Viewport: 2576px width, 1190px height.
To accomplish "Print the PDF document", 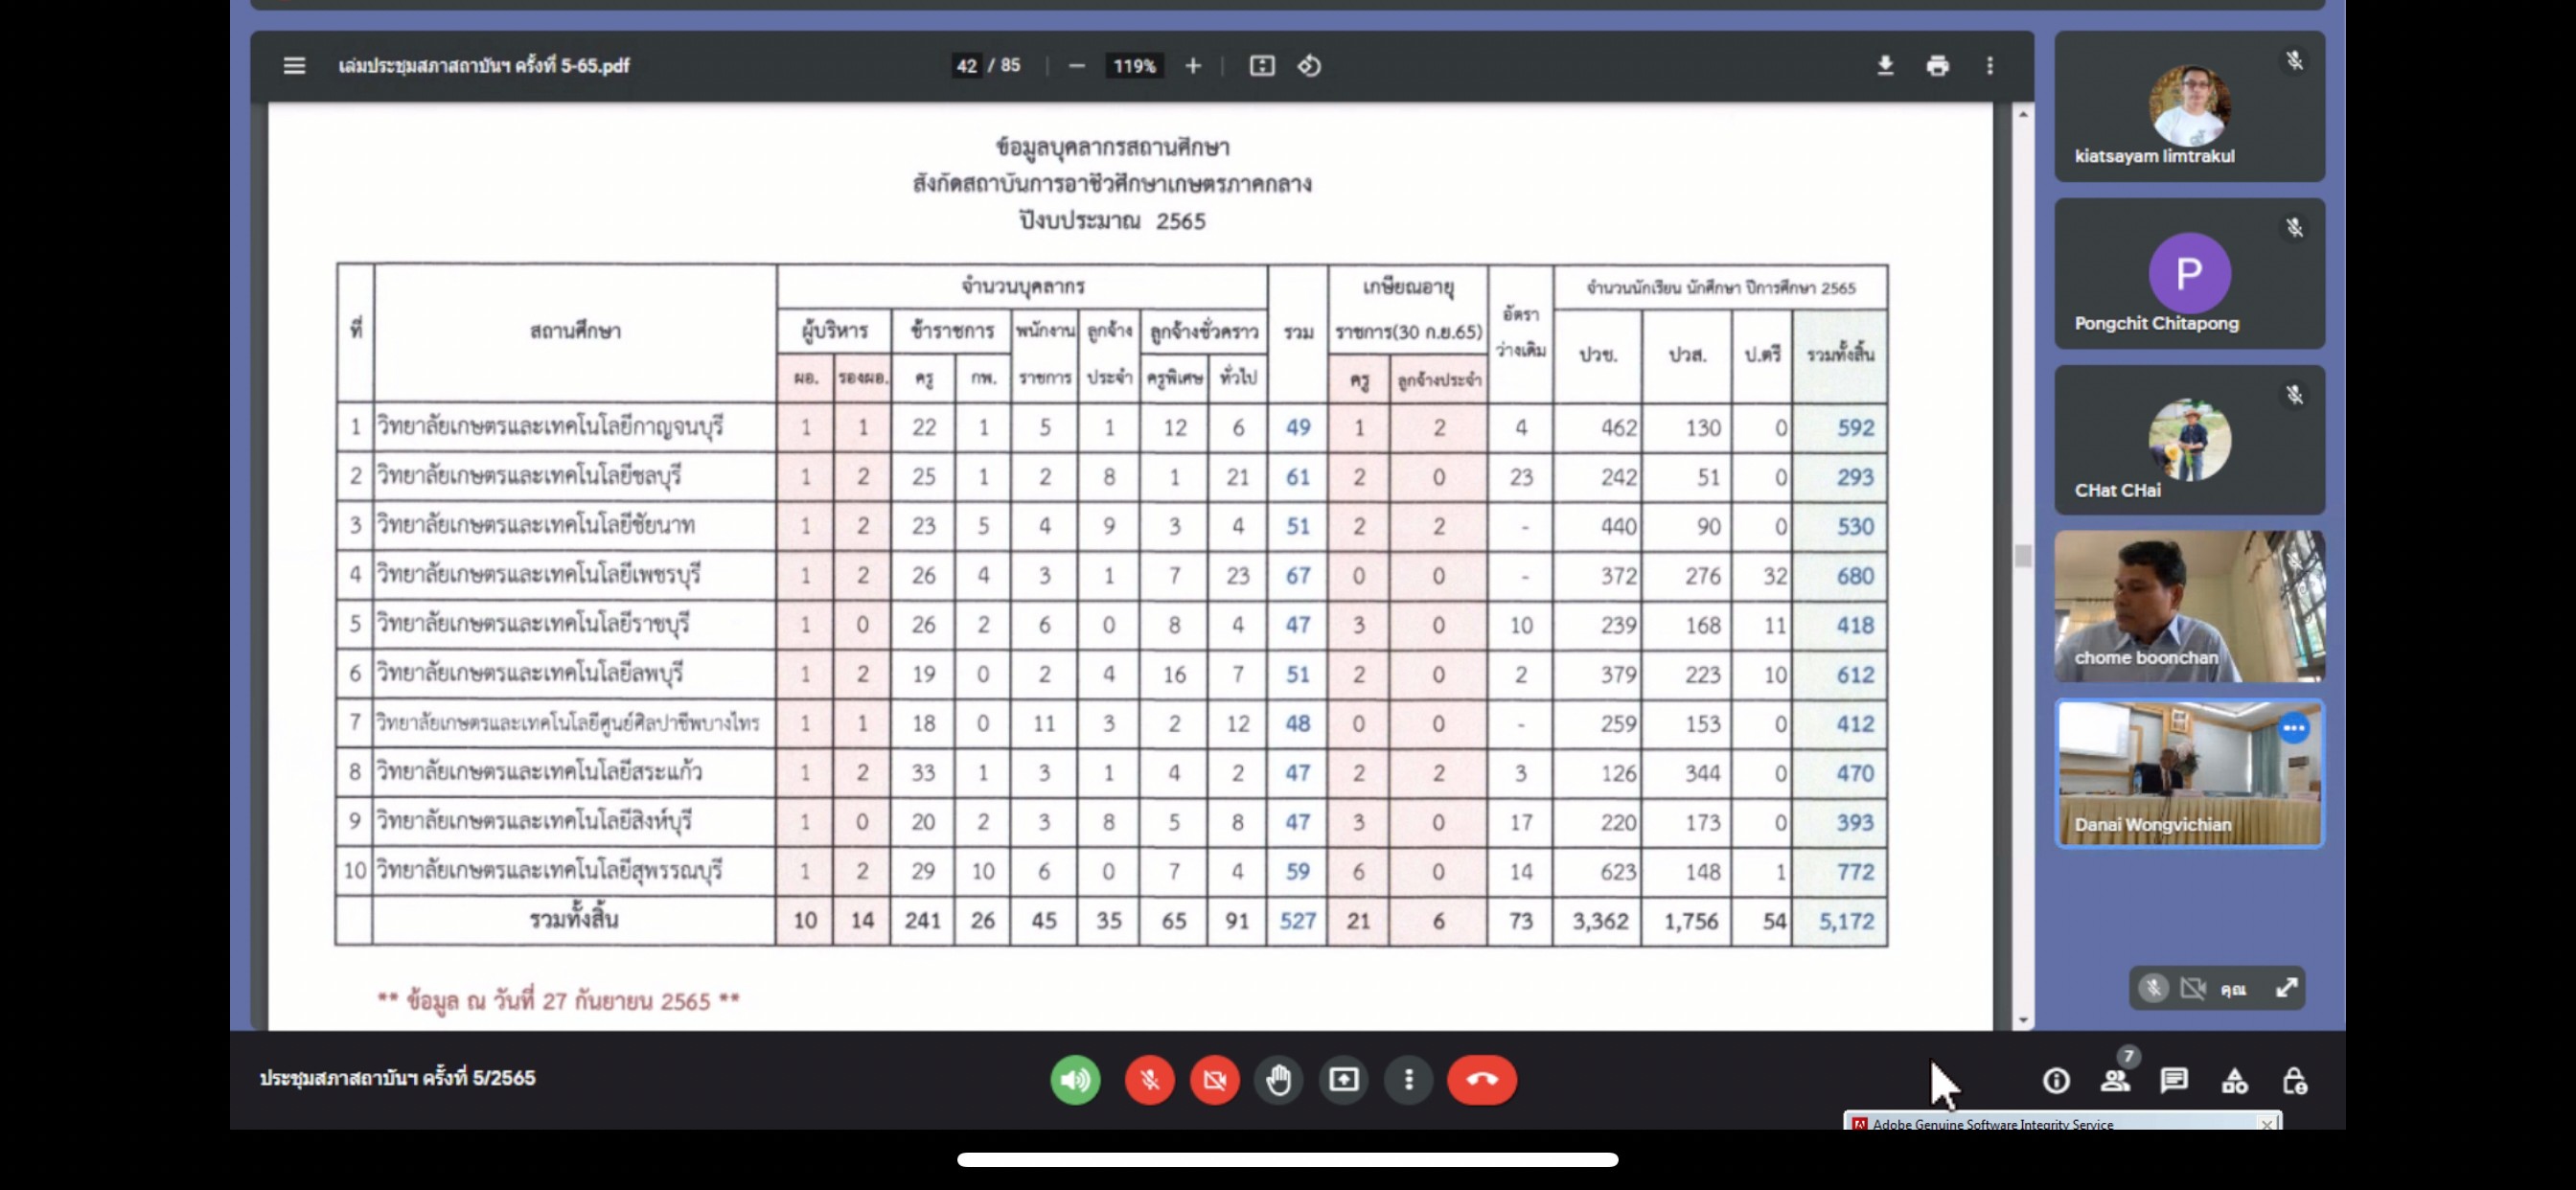I will point(1937,66).
